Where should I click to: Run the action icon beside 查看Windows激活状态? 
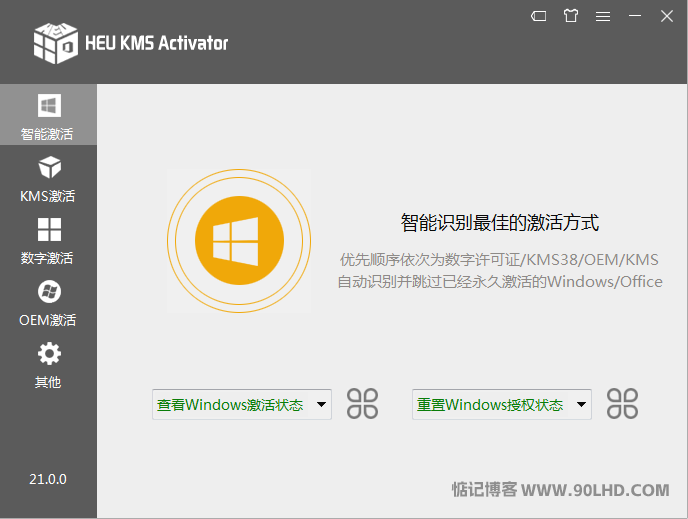pos(362,404)
